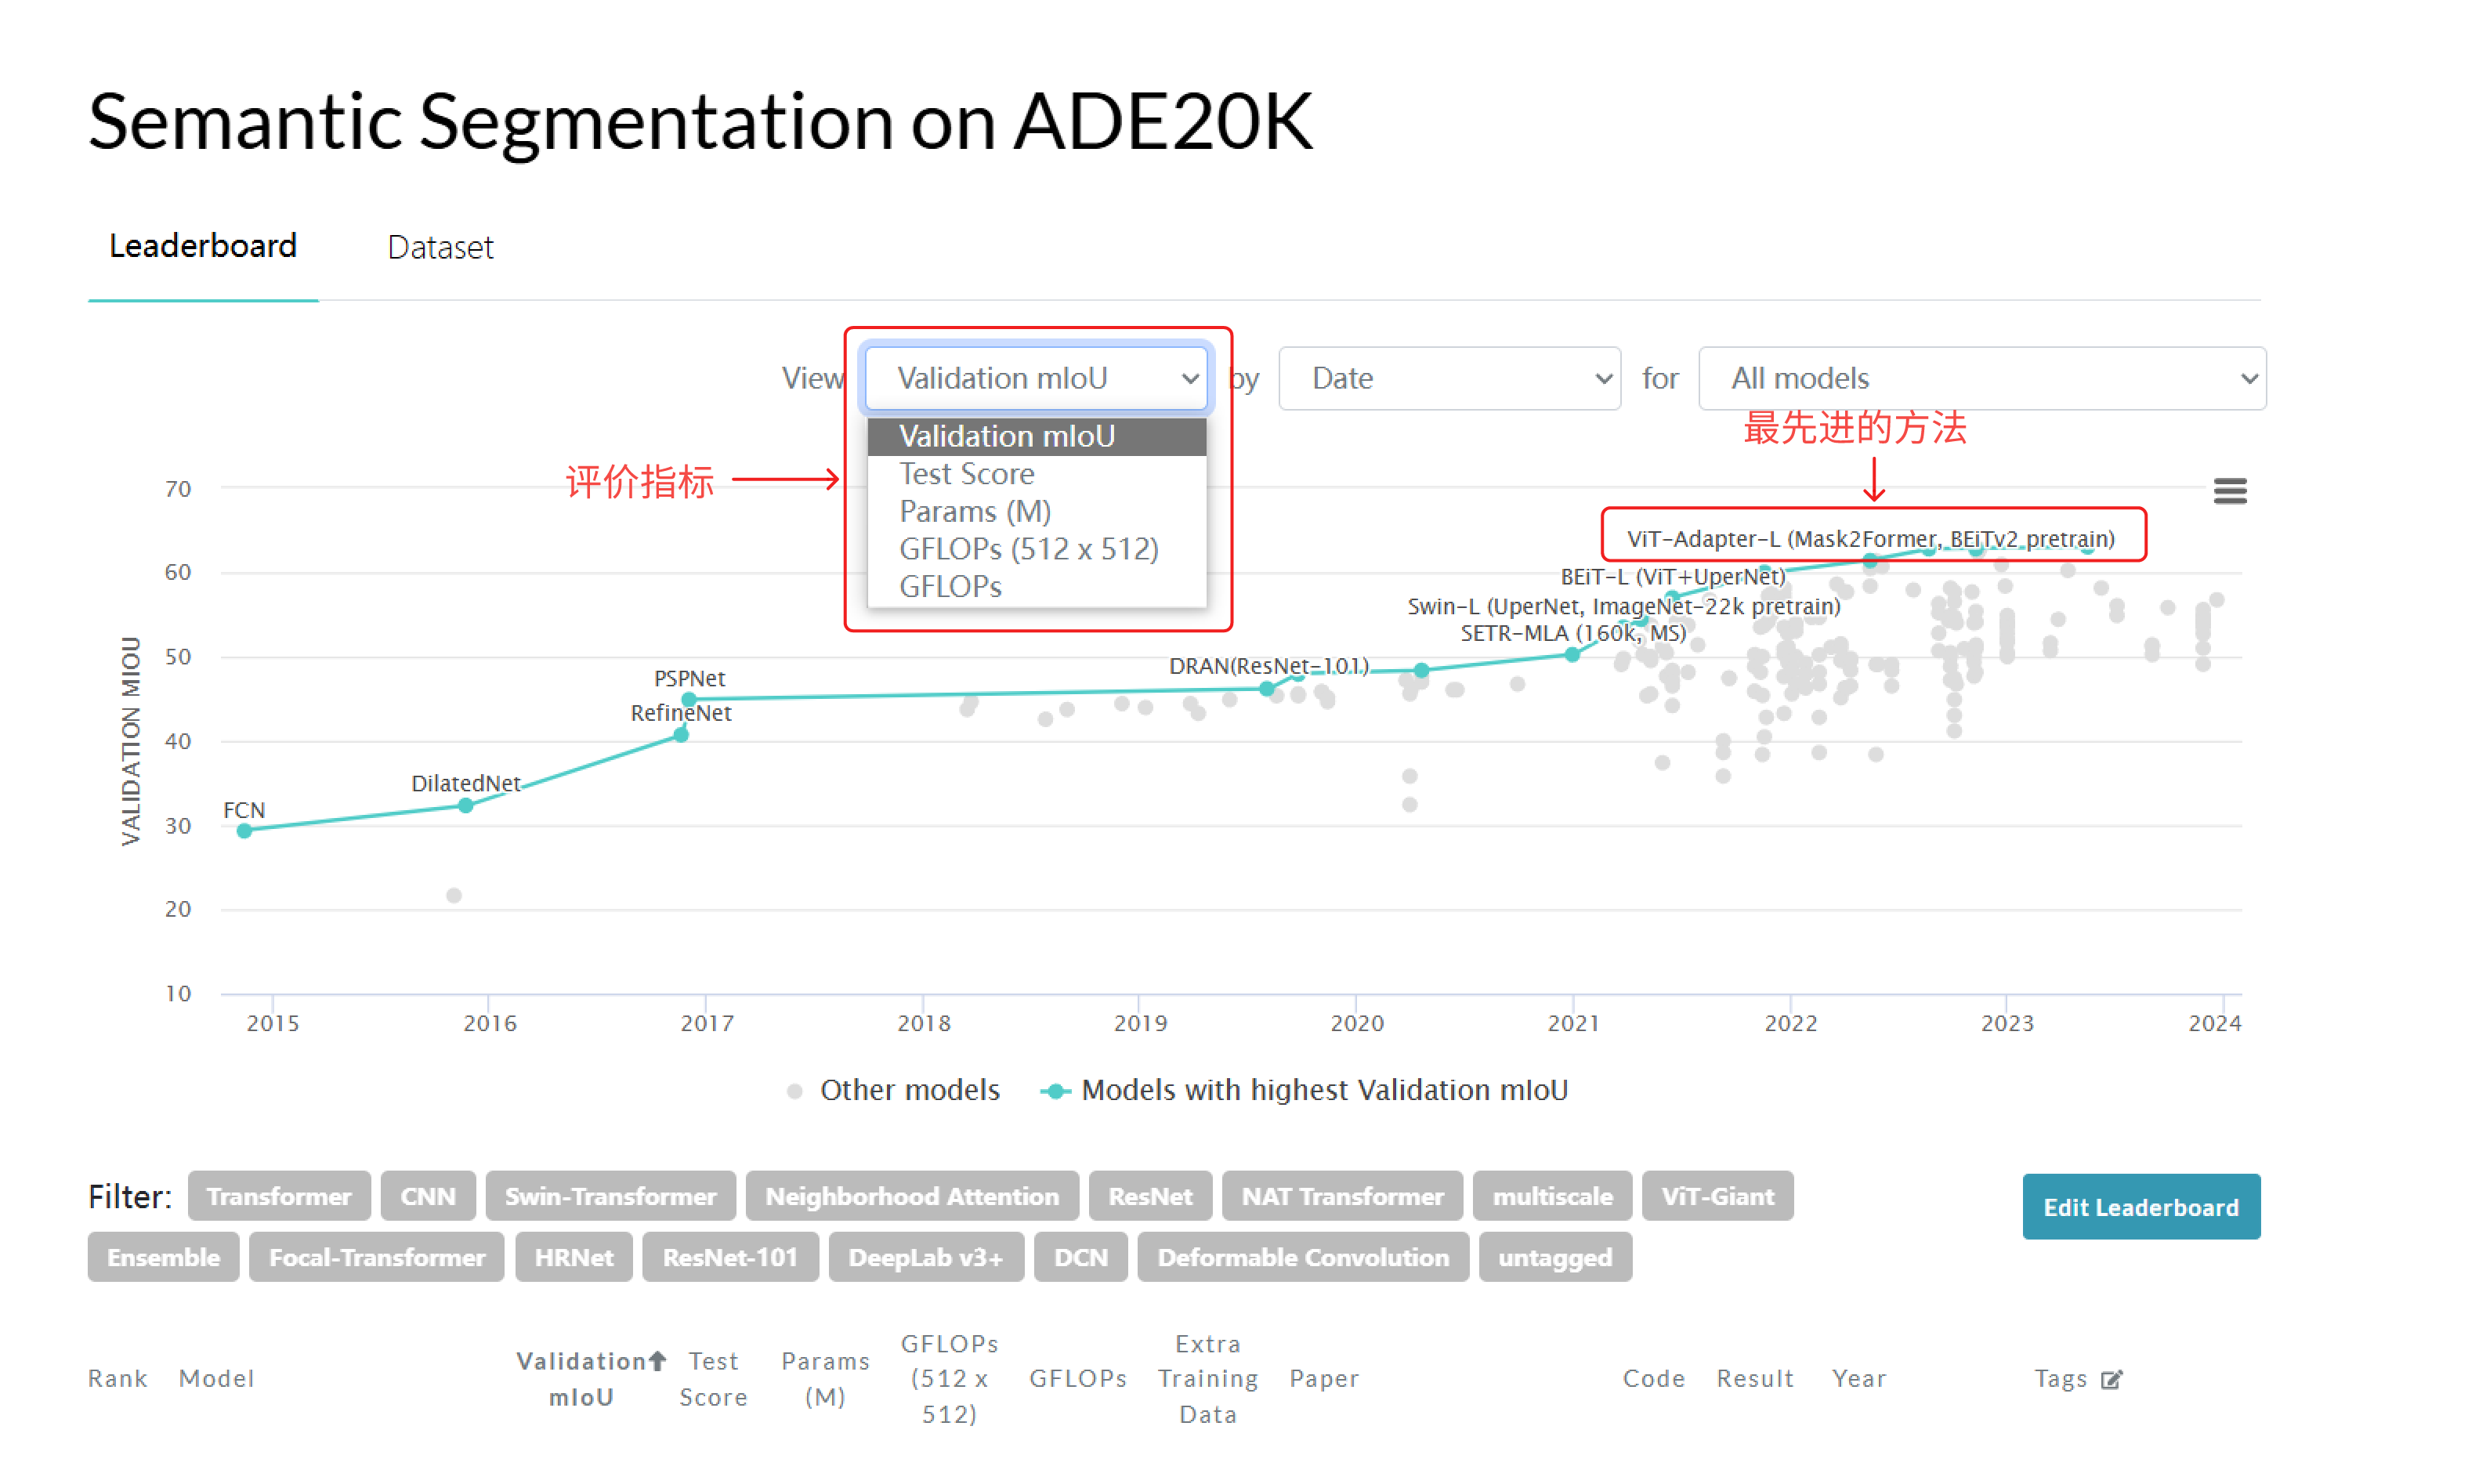Toggle Other models legend marker

pos(795,1091)
